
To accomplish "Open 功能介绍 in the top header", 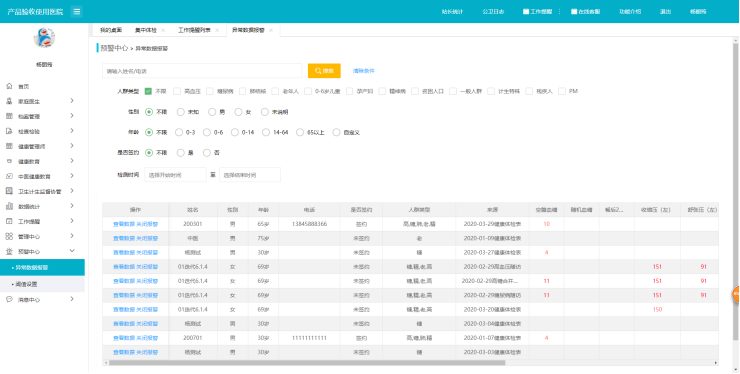I will click(x=630, y=11).
